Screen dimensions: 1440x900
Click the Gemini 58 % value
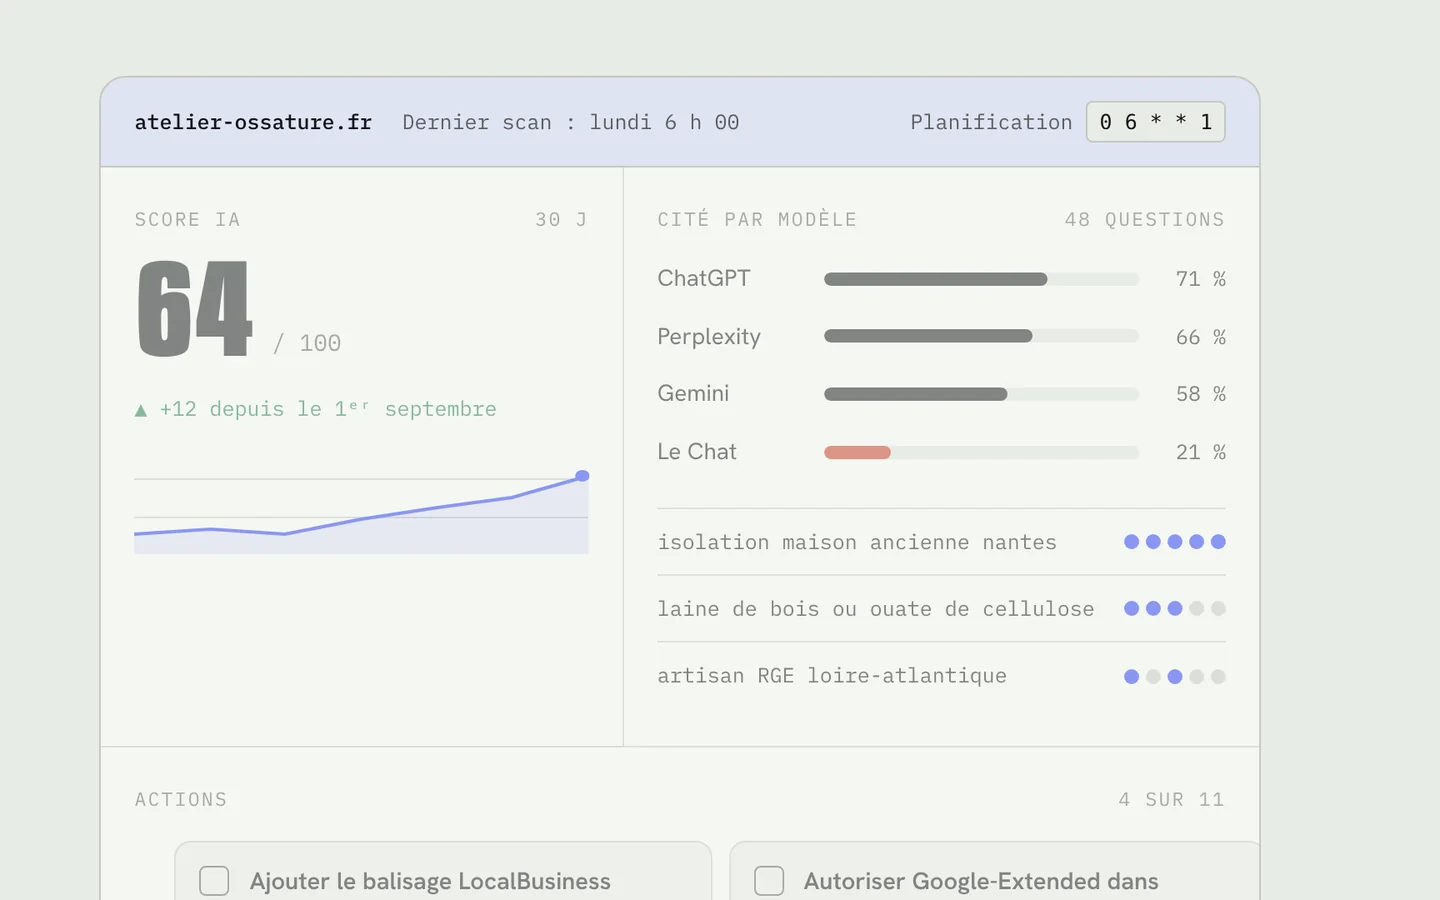(1201, 394)
